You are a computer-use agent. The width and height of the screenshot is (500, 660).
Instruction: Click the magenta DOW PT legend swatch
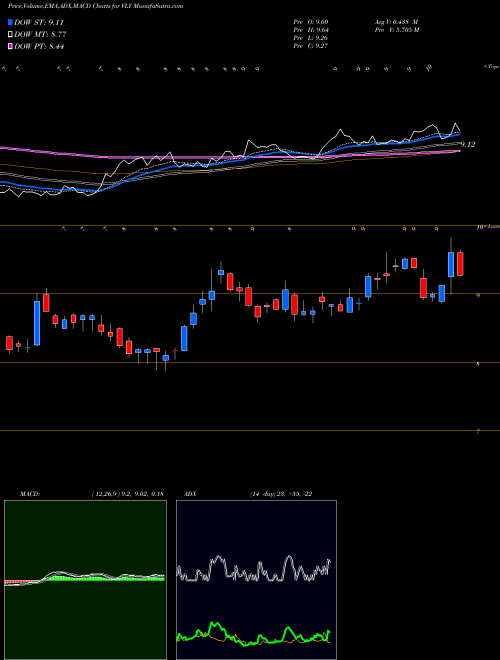pyautogui.click(x=11, y=47)
